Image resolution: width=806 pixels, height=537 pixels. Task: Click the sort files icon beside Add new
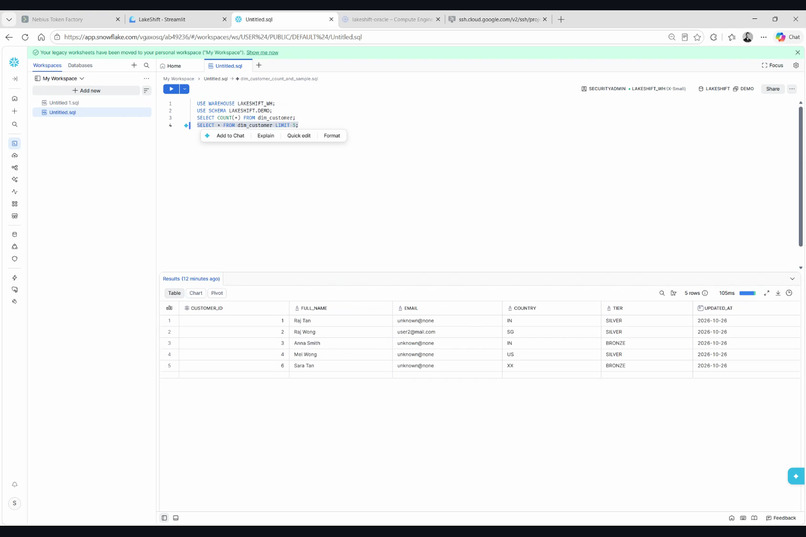pos(146,90)
